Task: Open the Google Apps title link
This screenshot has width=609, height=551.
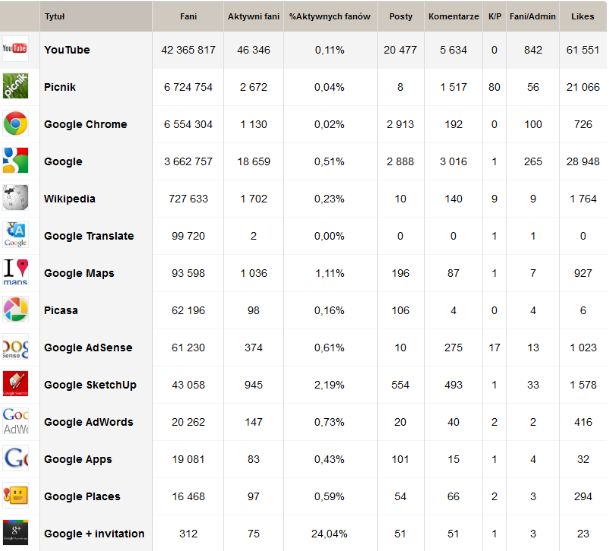Action: 78,459
